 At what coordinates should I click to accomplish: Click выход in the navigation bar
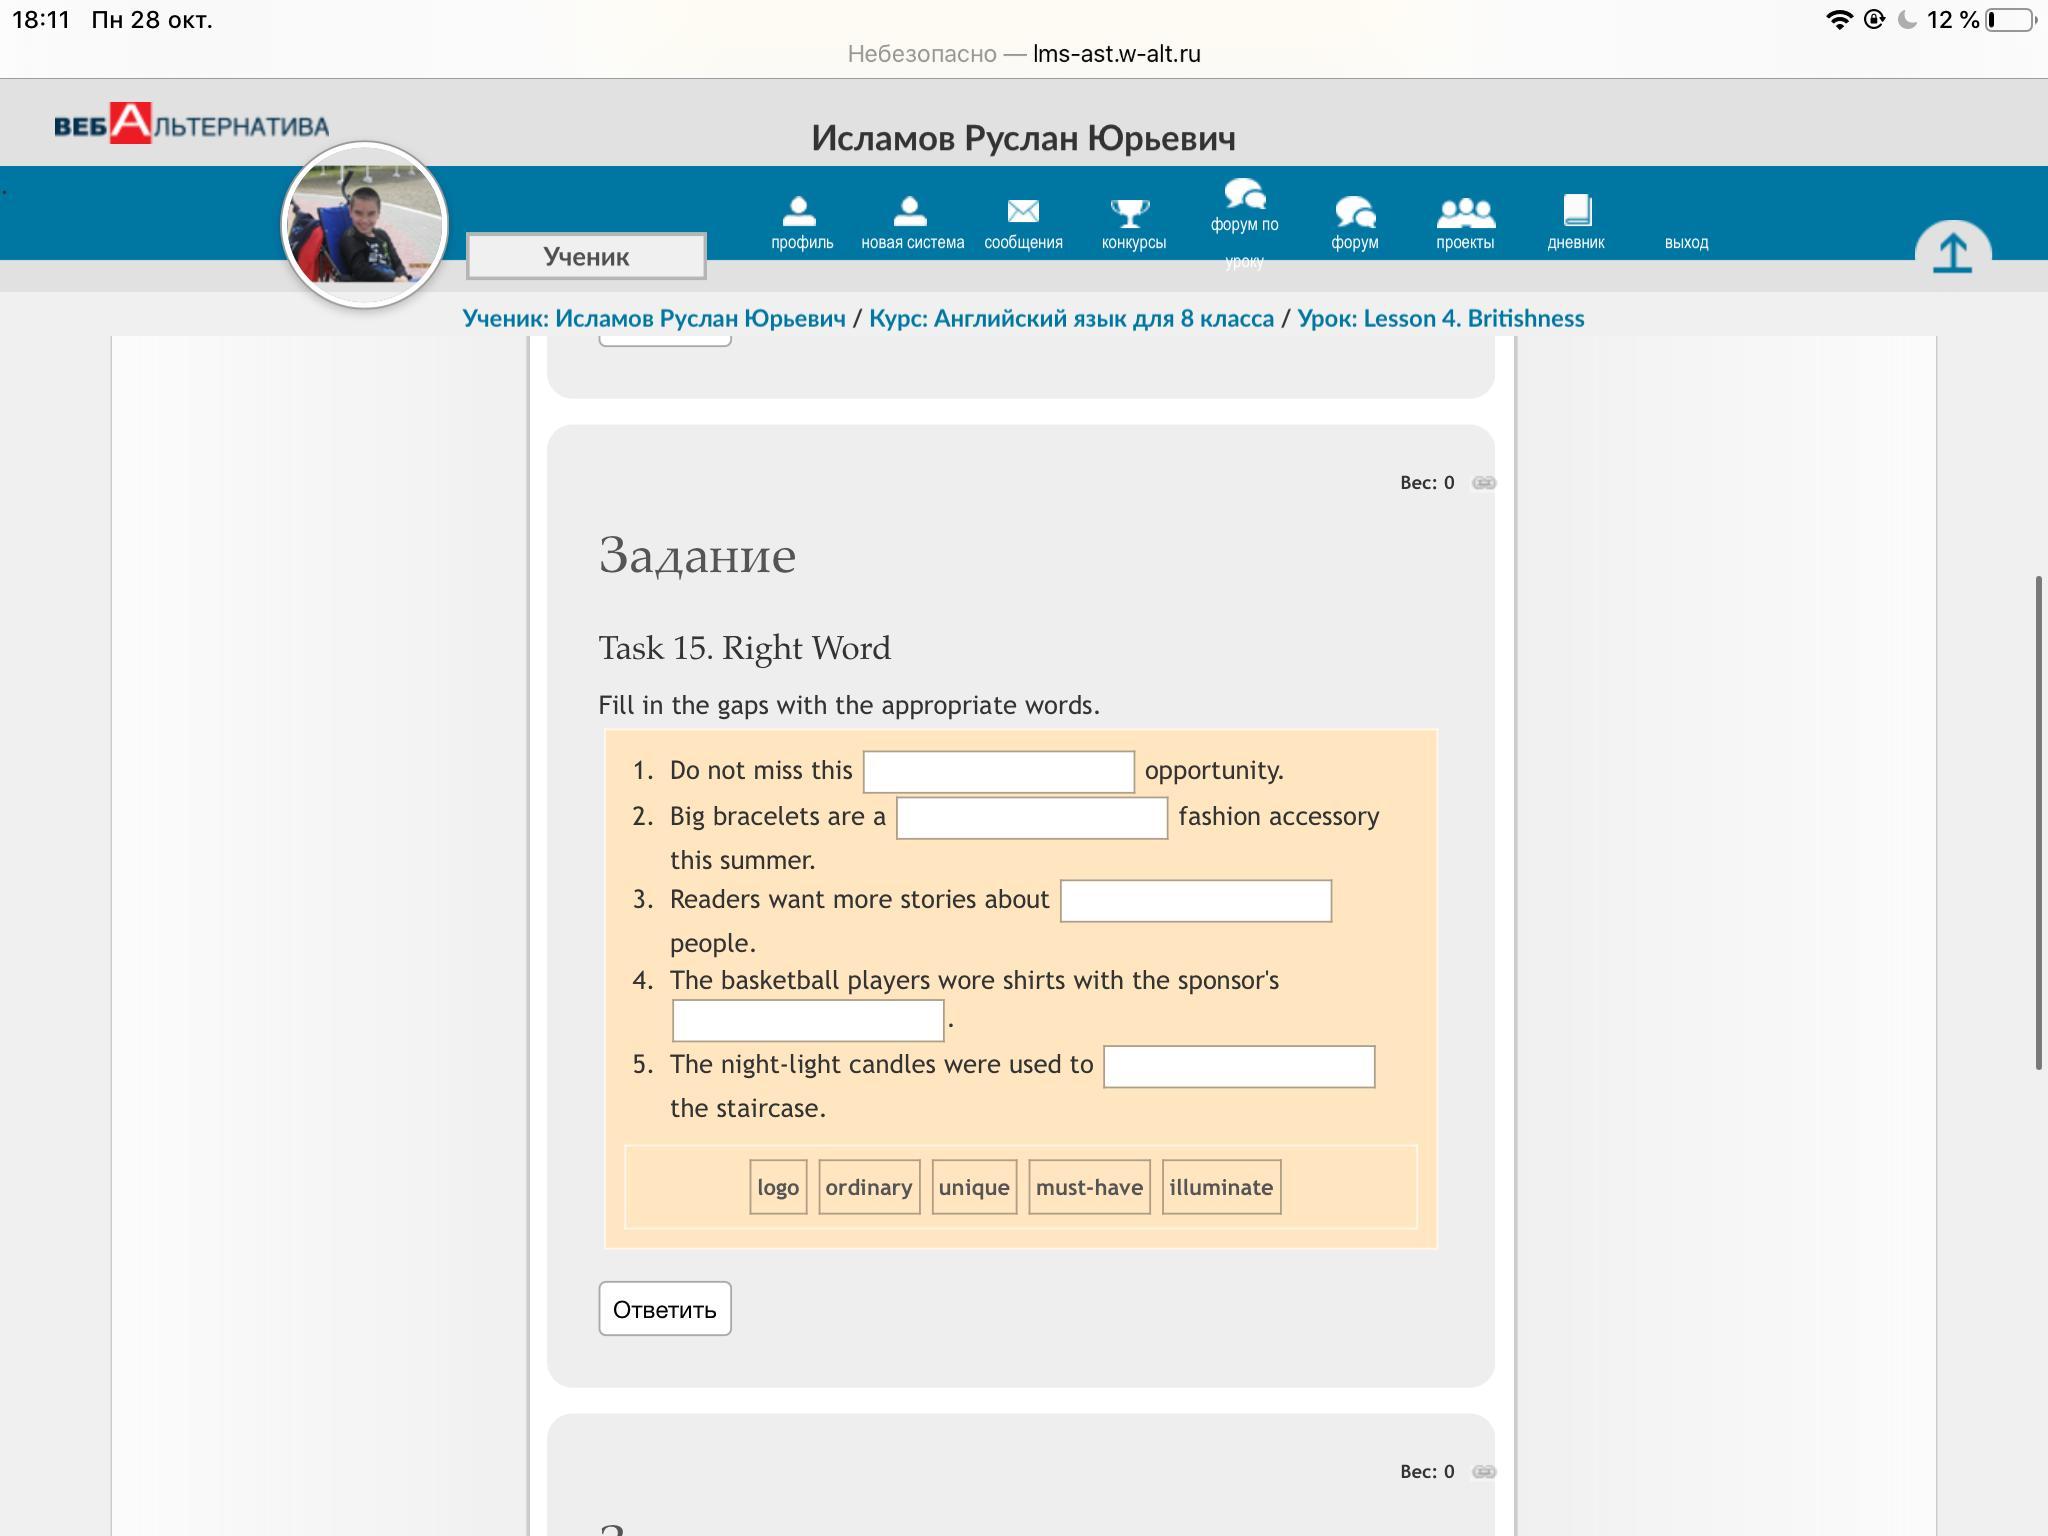[x=1686, y=242]
